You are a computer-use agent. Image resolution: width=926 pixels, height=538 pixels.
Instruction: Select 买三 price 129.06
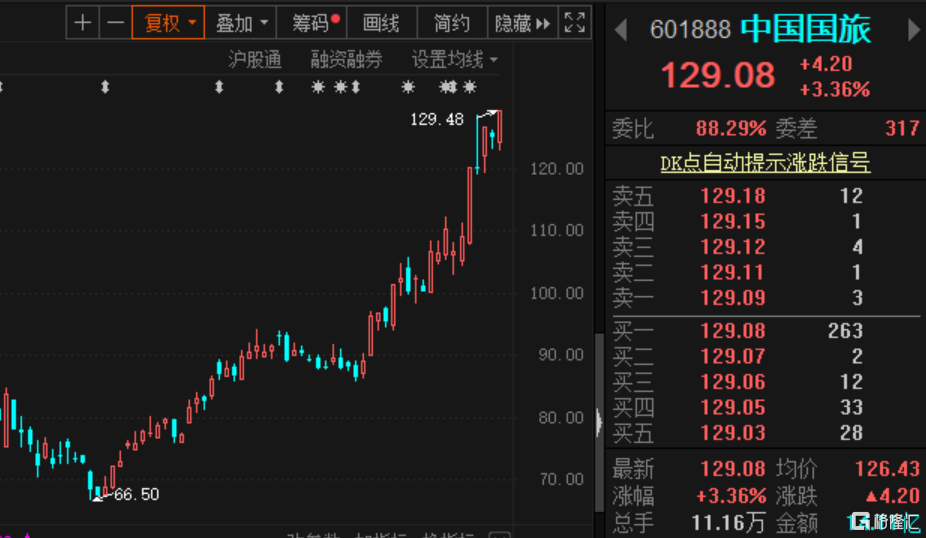pyautogui.click(x=732, y=382)
